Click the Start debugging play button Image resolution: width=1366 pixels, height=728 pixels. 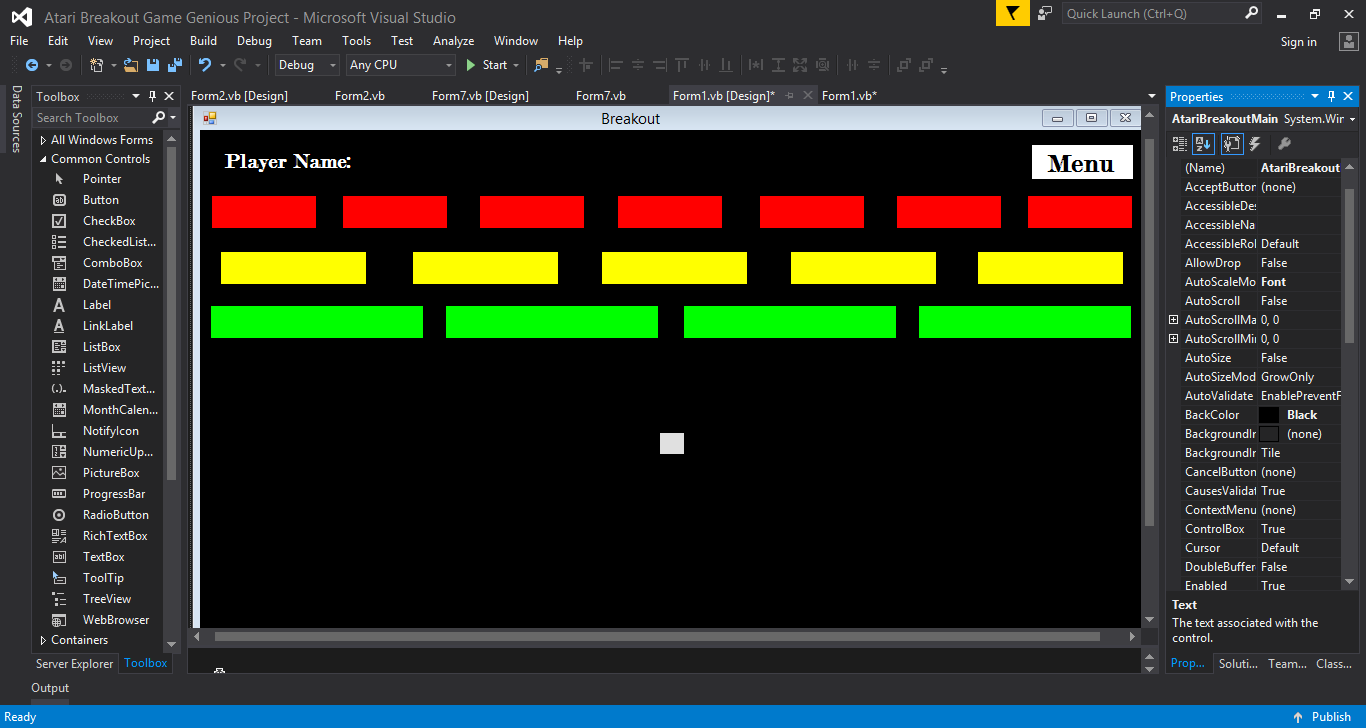[471, 65]
